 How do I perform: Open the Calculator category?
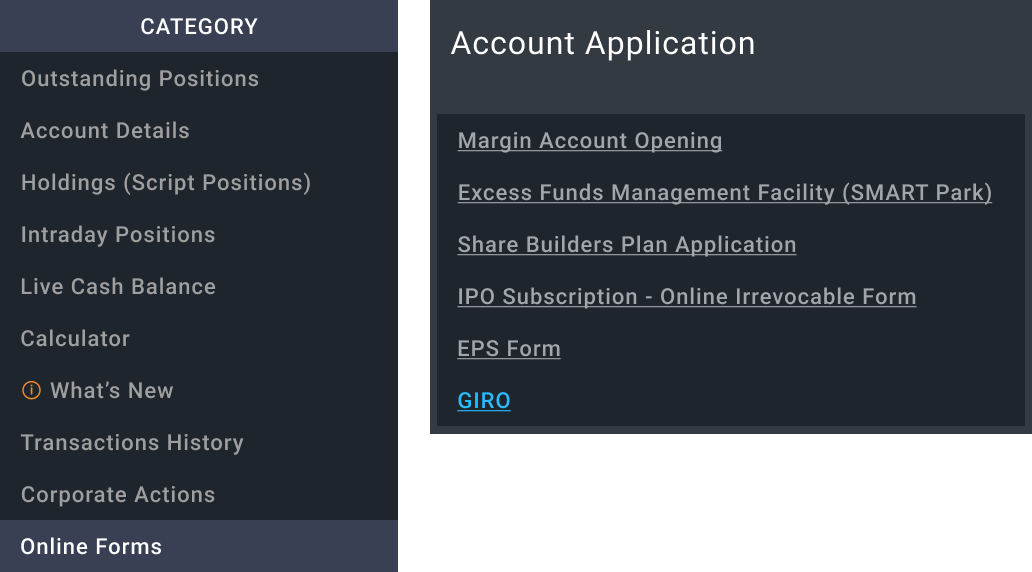pos(75,339)
